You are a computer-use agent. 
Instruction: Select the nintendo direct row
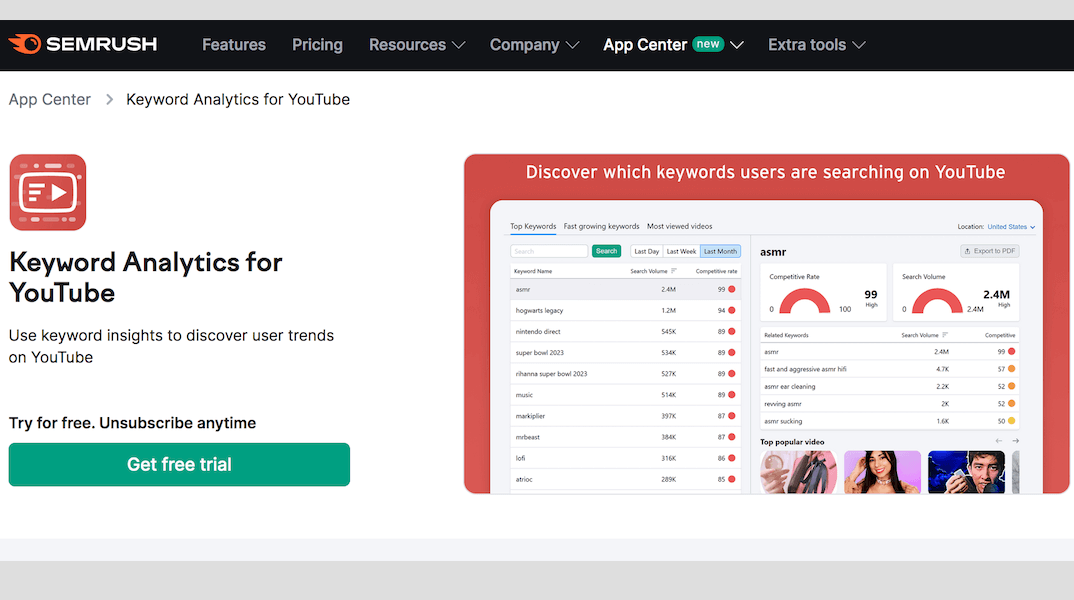tap(625, 332)
